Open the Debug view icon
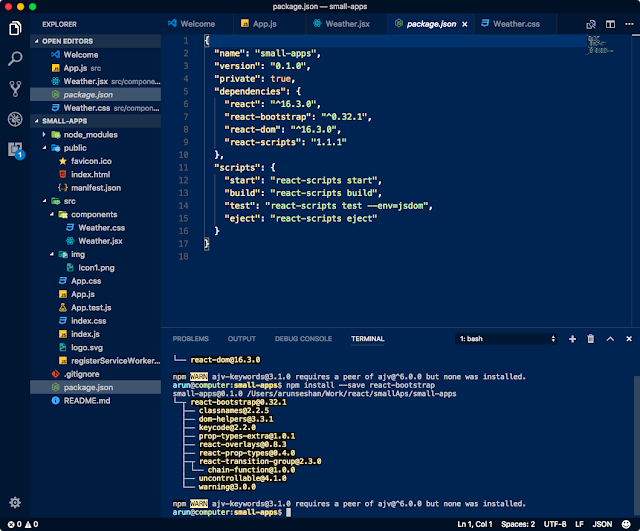 (15, 119)
